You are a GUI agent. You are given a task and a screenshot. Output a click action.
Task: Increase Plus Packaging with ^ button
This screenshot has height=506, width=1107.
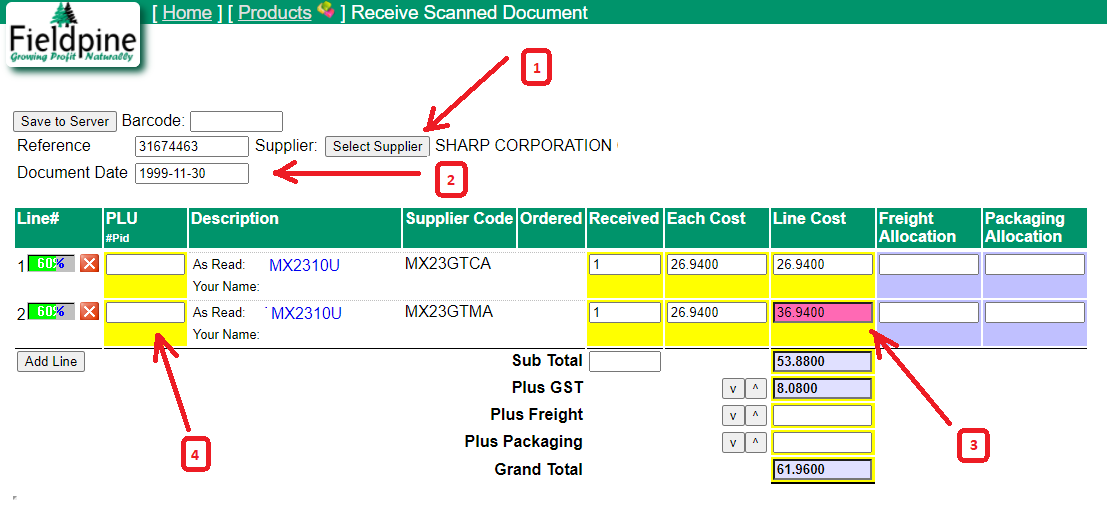click(755, 442)
